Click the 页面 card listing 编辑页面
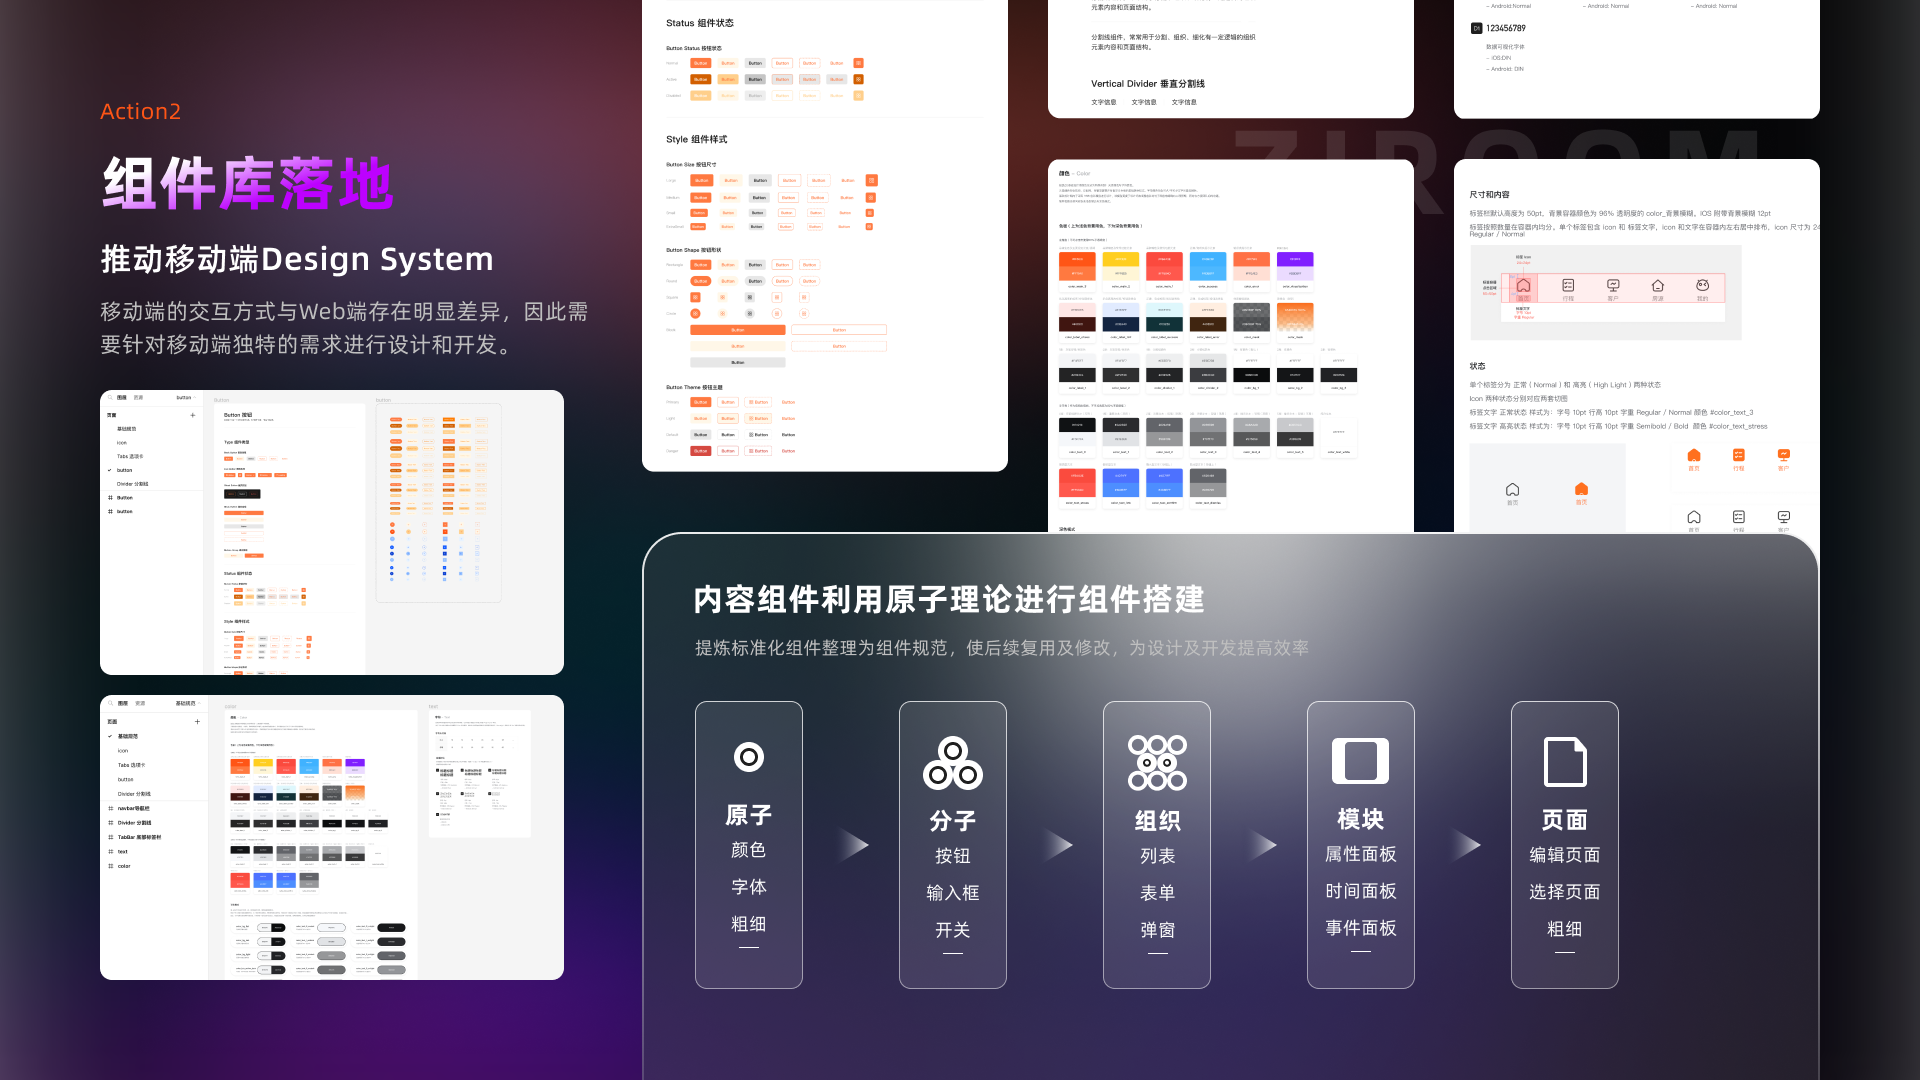Viewport: 1920px width, 1080px height. click(x=1565, y=845)
